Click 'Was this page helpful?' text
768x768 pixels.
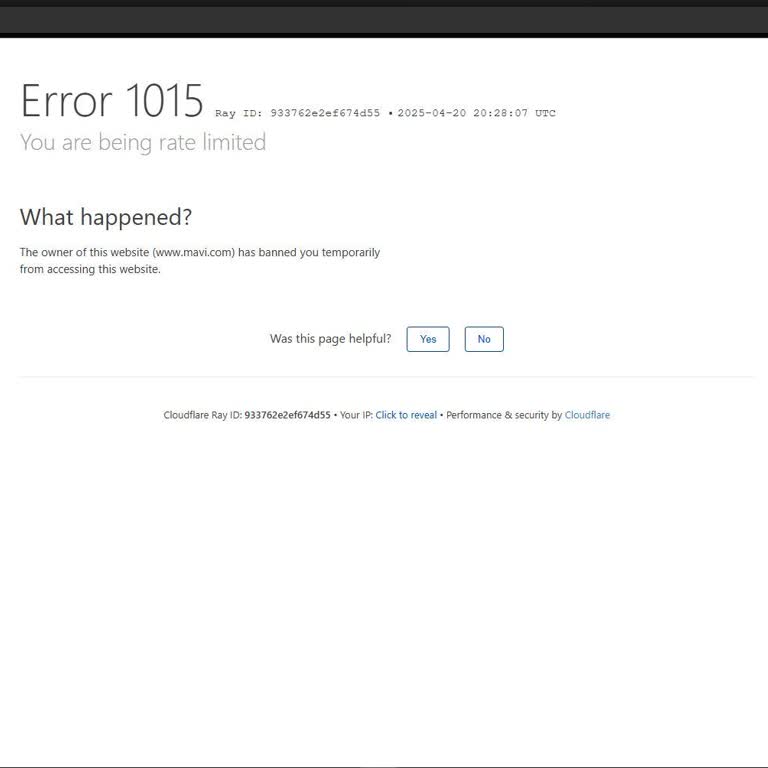pyautogui.click(x=331, y=338)
